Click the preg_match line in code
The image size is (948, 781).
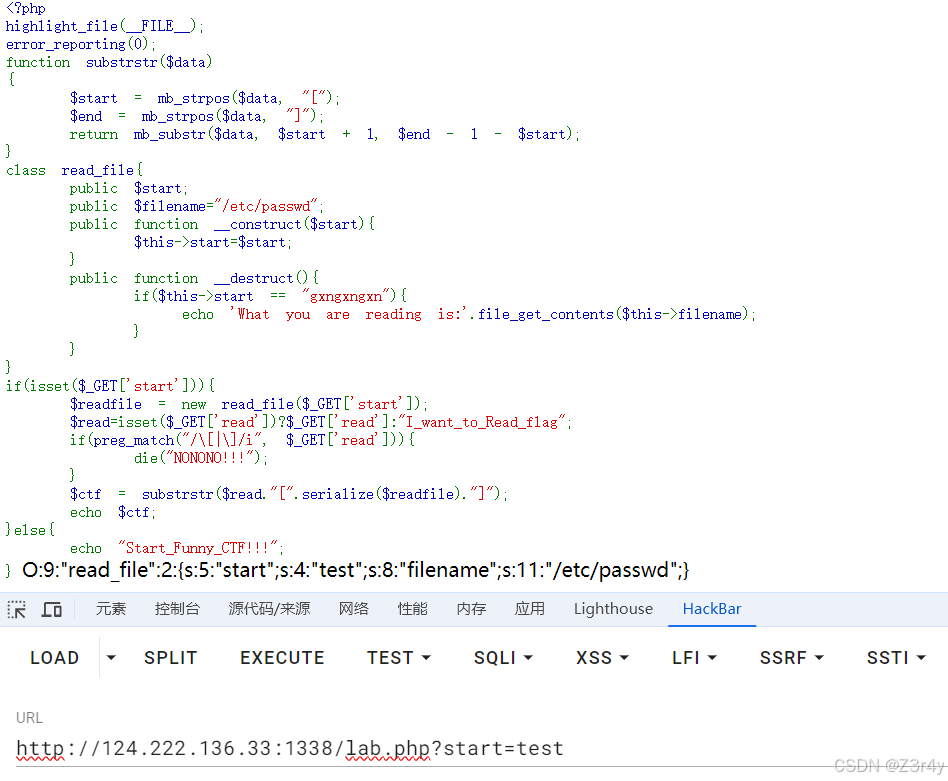(x=242, y=440)
